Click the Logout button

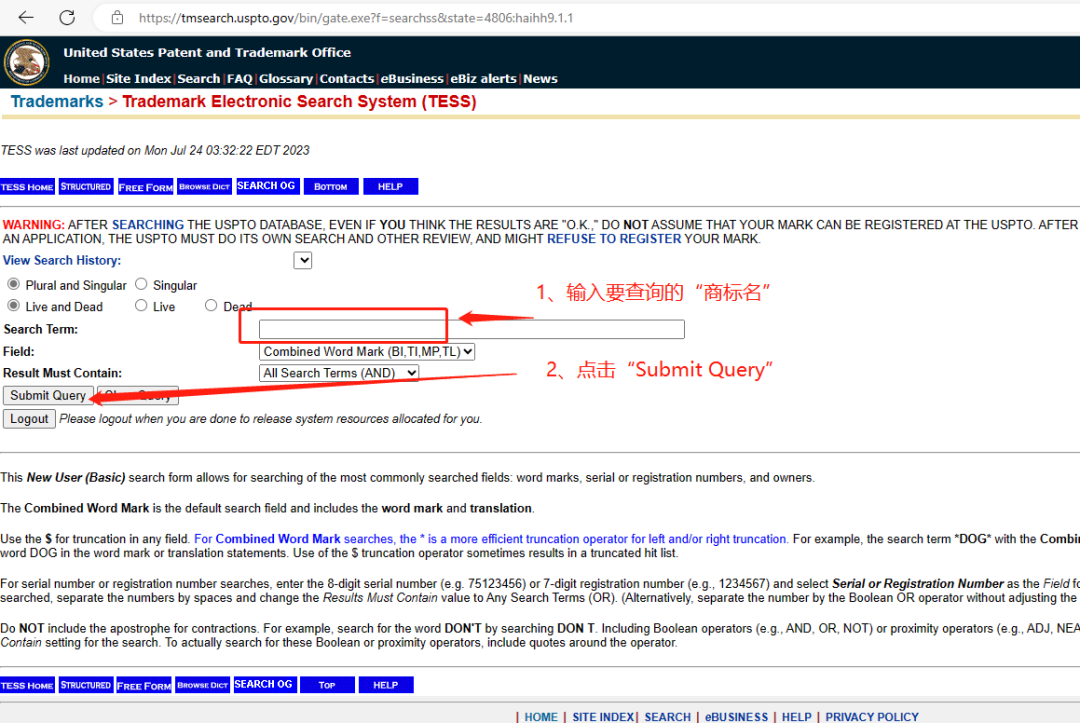click(29, 419)
